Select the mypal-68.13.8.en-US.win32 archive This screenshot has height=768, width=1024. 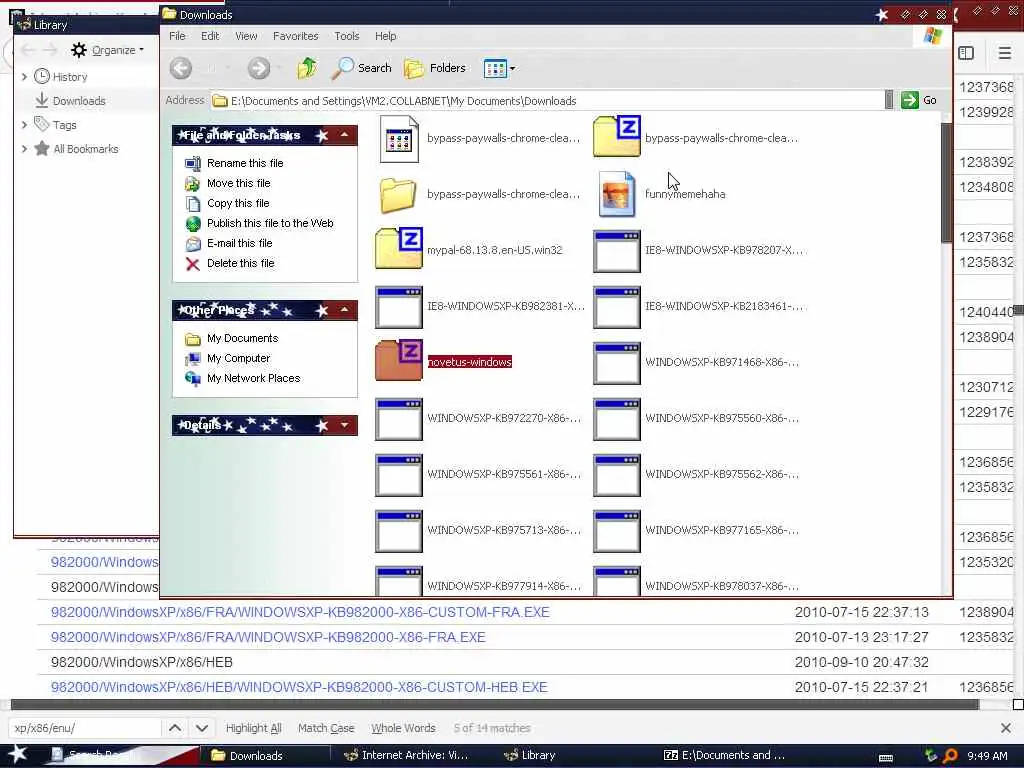point(399,248)
